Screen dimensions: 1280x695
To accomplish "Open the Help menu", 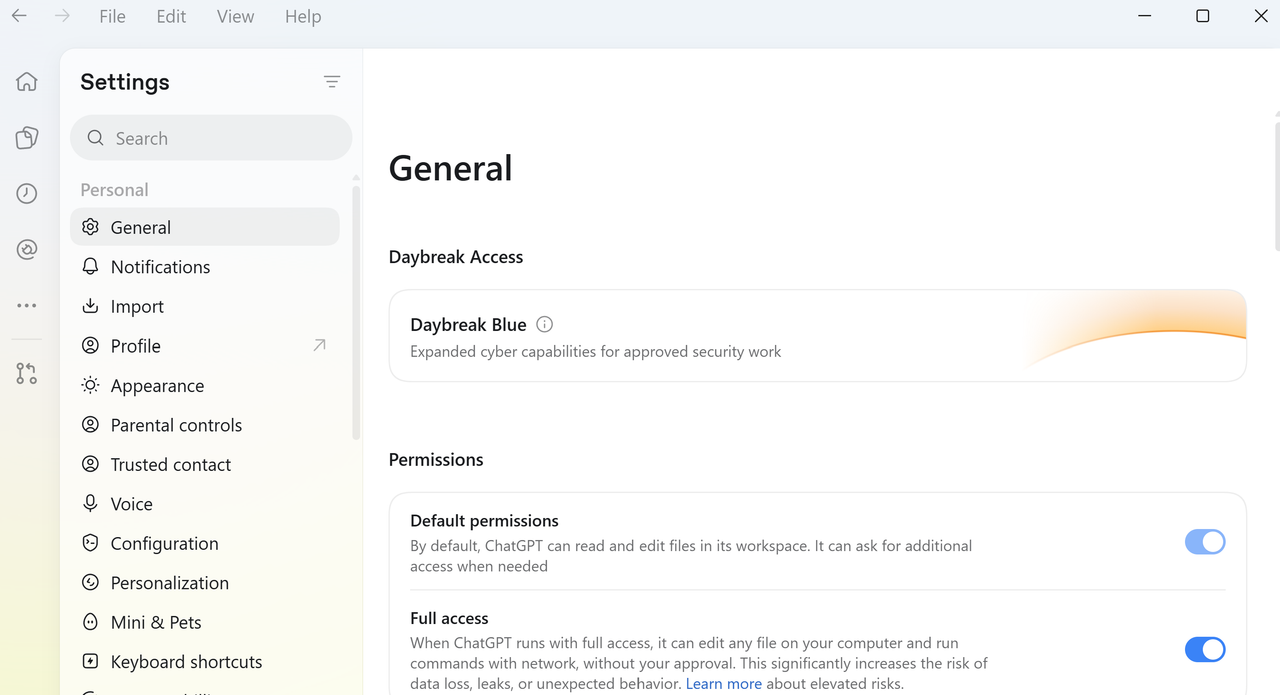I will (x=303, y=17).
